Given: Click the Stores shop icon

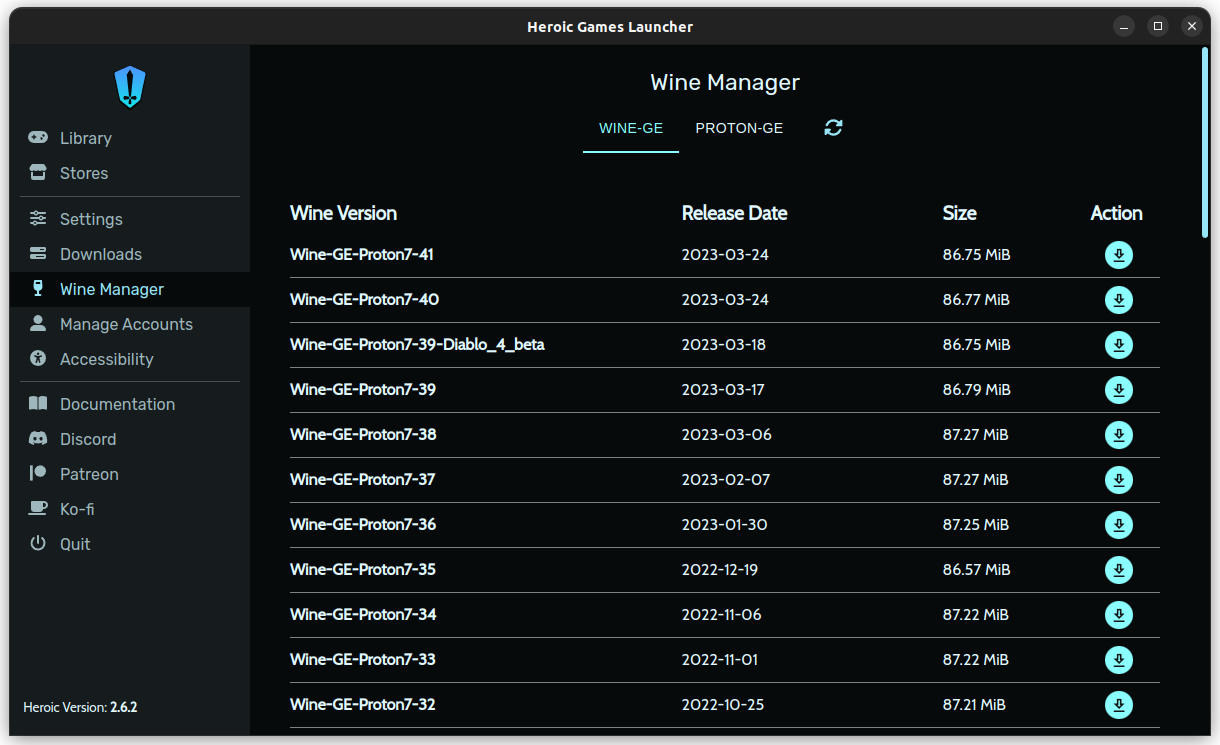Looking at the screenshot, I should click(x=38, y=172).
